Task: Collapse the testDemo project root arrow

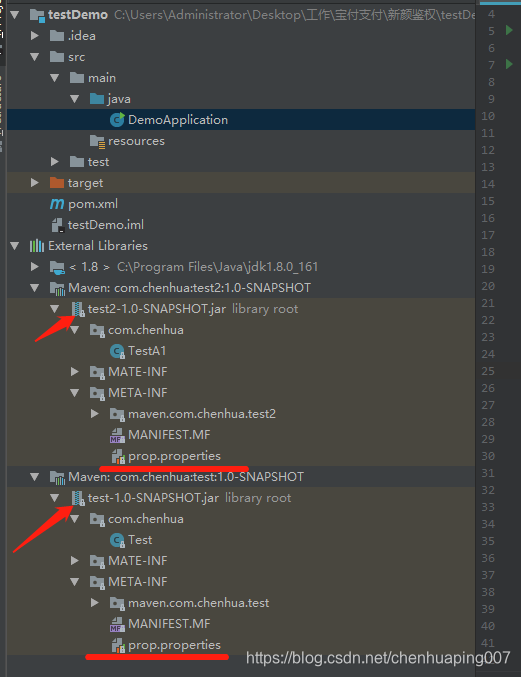Action: (15, 15)
